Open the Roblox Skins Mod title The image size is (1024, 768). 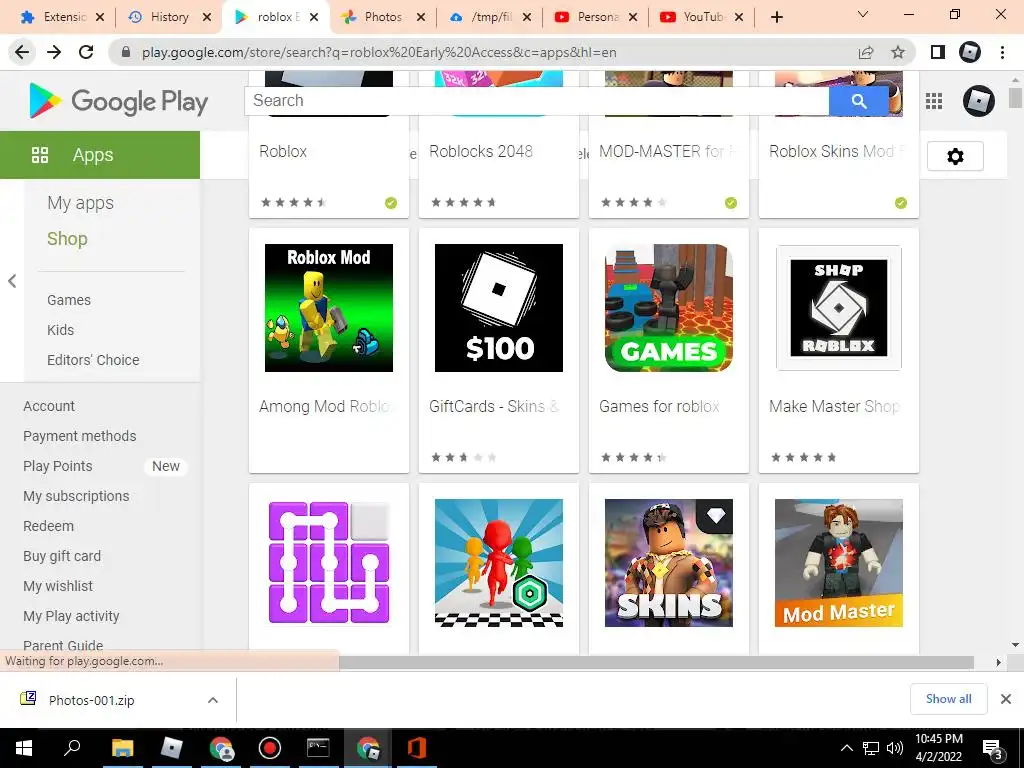click(x=838, y=152)
